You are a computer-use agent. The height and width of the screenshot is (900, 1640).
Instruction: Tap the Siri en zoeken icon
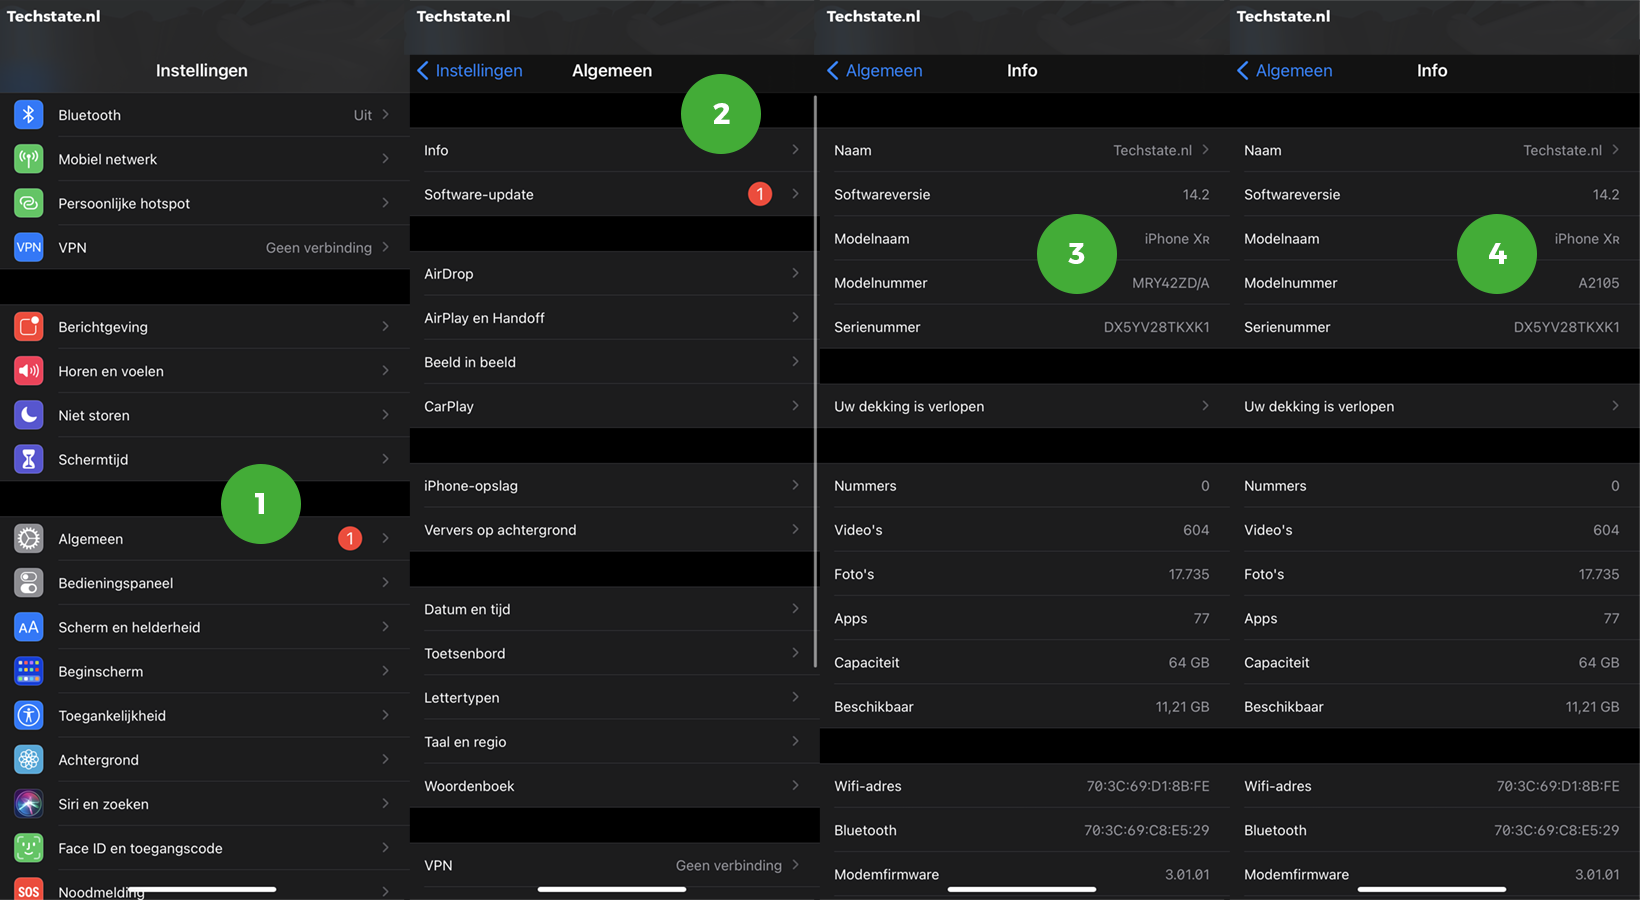pos(29,803)
